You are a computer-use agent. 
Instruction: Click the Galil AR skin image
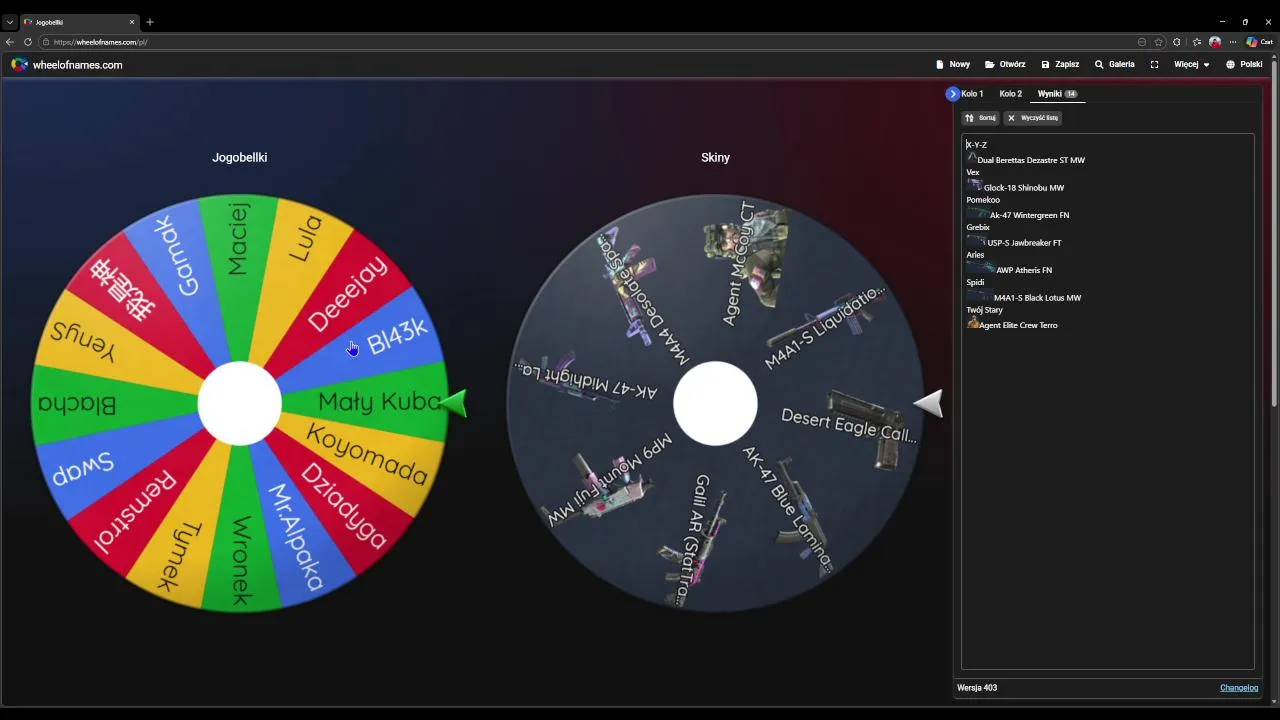tap(692, 548)
